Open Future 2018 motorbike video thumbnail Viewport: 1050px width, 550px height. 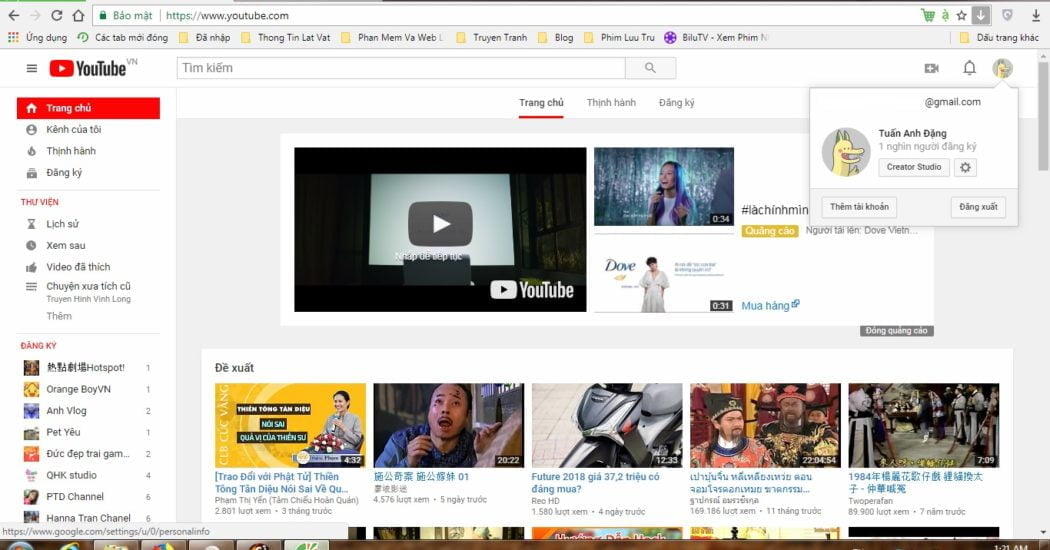pos(607,425)
